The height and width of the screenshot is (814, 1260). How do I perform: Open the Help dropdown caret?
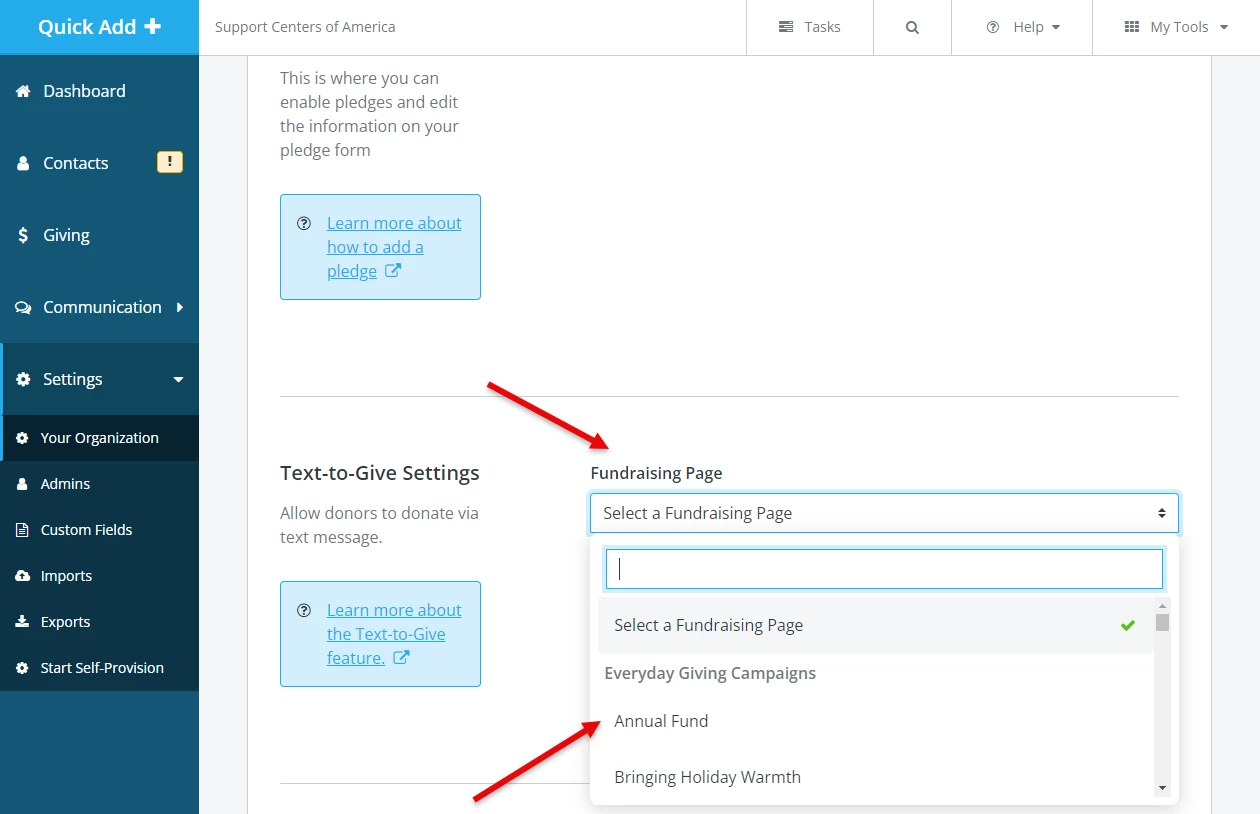[x=1056, y=28]
